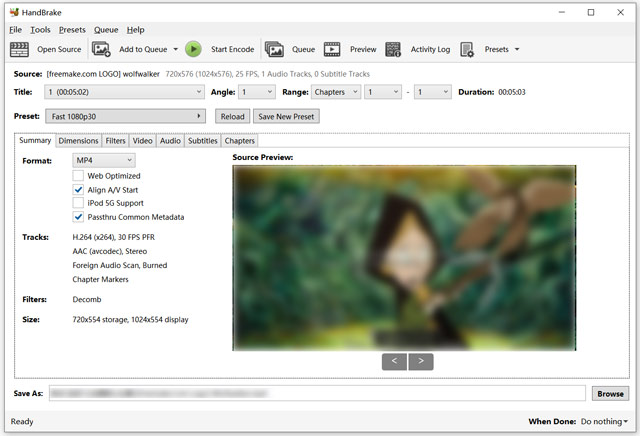Click the Save New Preset button

(x=286, y=116)
